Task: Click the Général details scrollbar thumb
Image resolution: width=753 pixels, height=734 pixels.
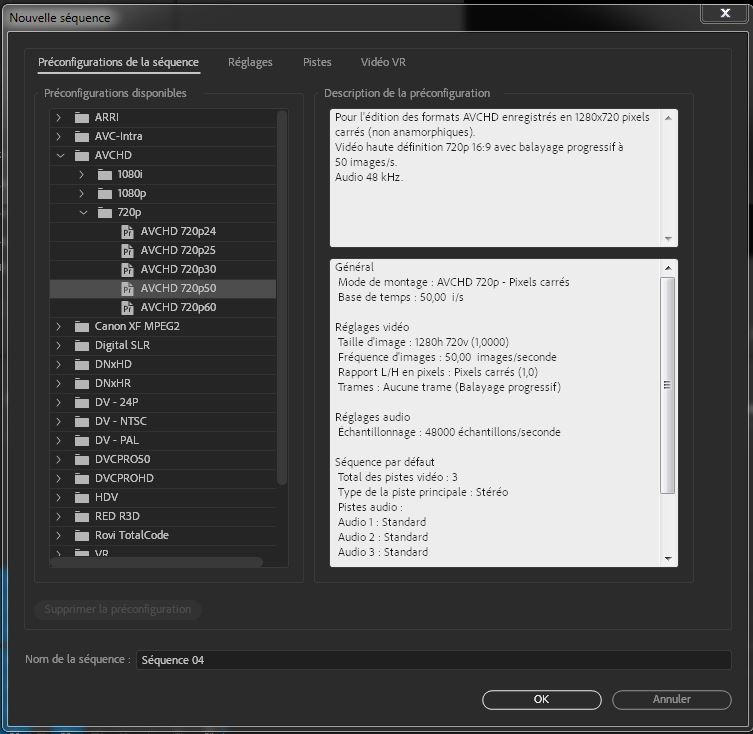Action: [x=668, y=385]
